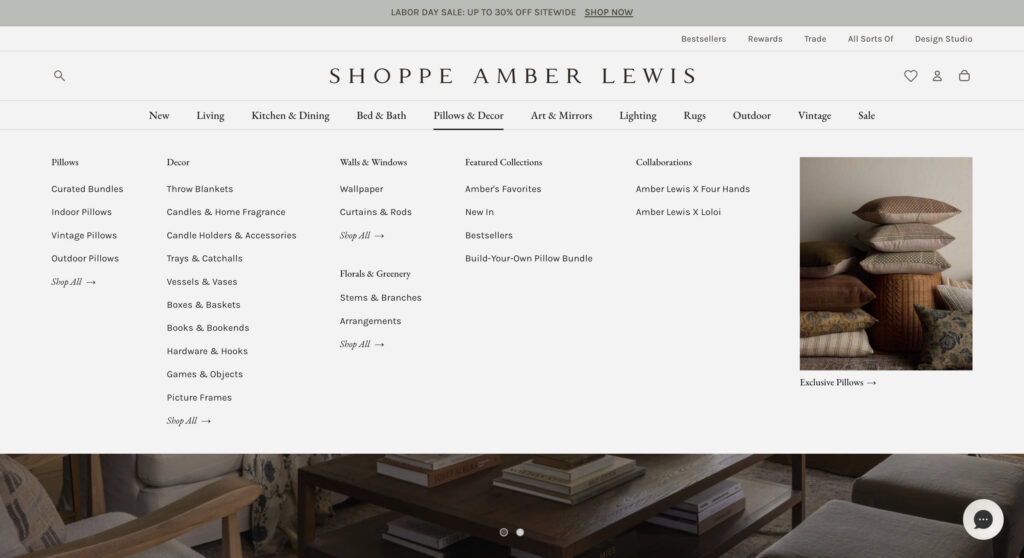Open the Living navigation menu

coord(210,116)
